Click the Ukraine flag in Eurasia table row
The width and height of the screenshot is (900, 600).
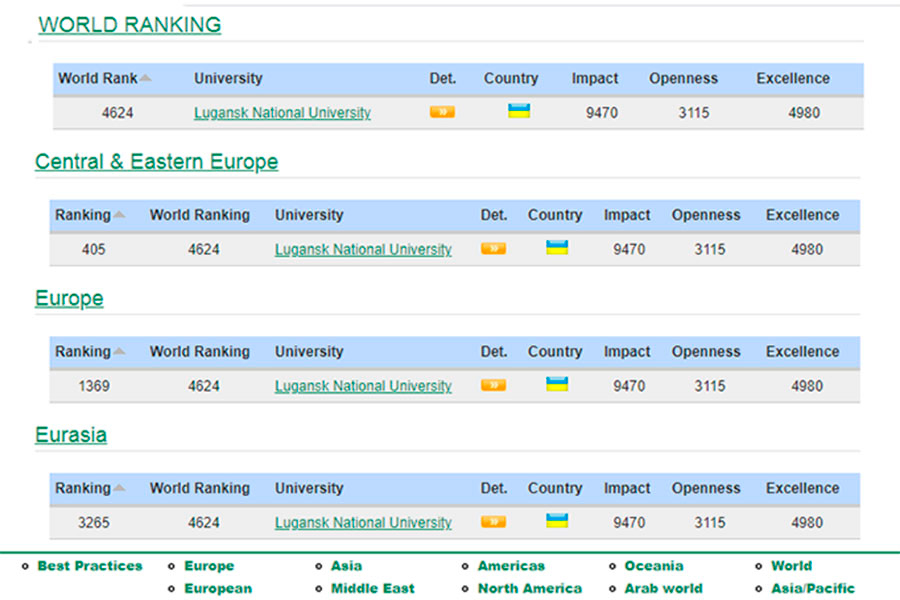557,520
